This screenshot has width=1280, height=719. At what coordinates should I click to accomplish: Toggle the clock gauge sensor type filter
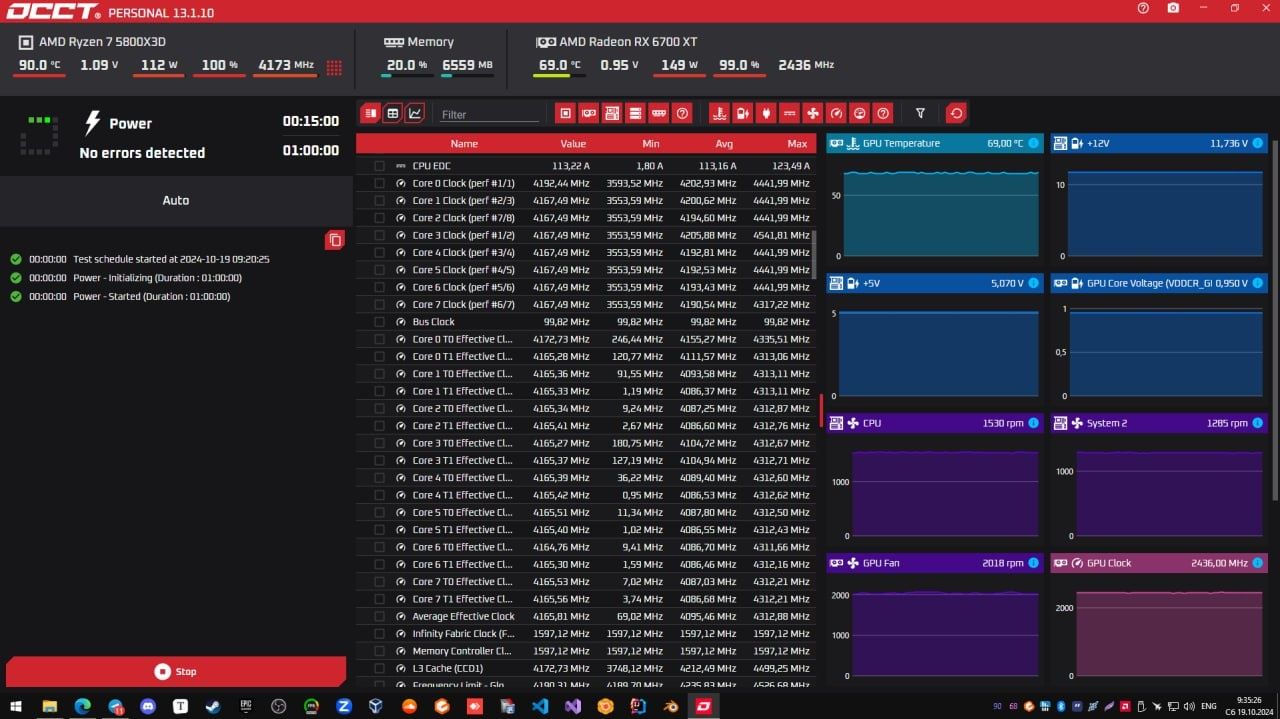[837, 113]
